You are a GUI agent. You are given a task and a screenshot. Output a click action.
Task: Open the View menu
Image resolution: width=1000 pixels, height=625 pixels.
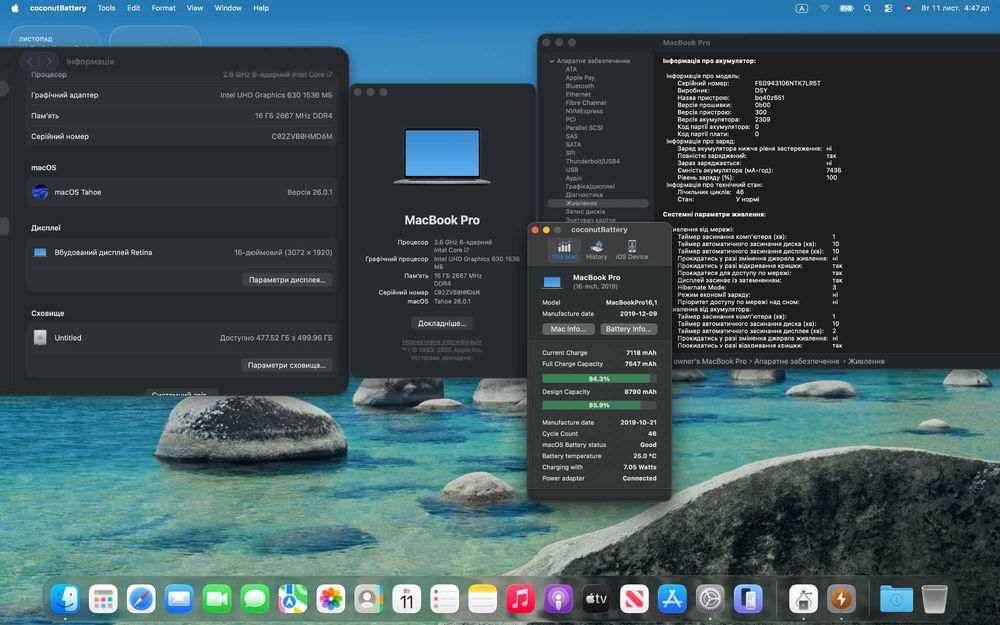(195, 8)
